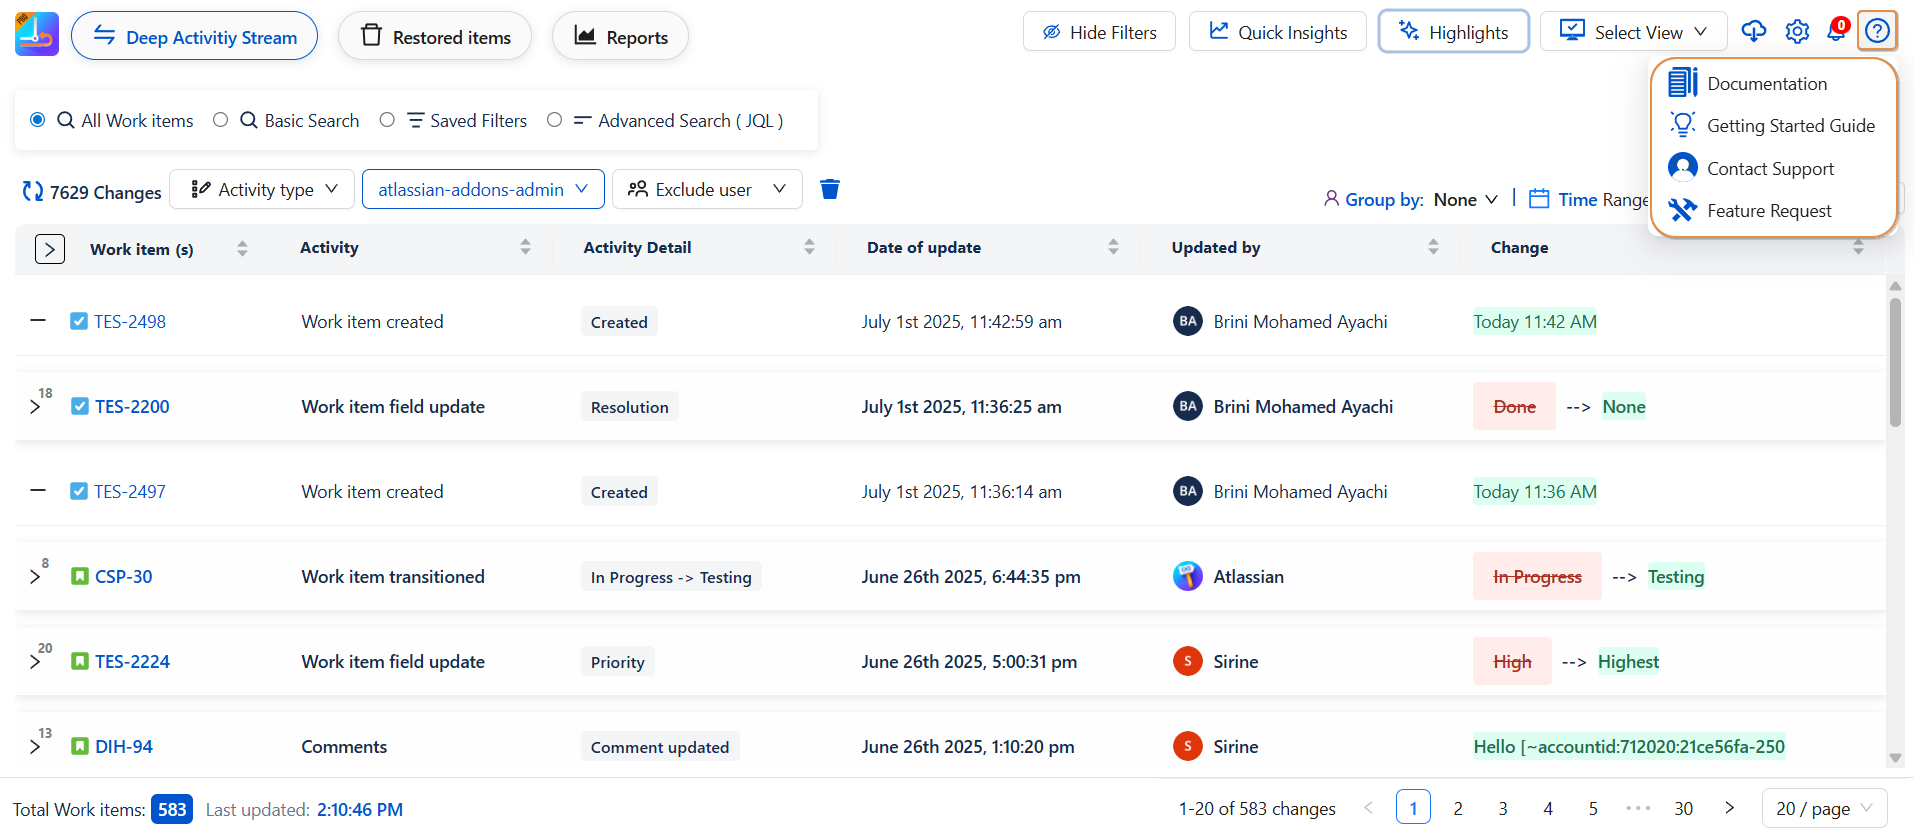
Task: Open Documentation from the help menu
Action: [1766, 84]
